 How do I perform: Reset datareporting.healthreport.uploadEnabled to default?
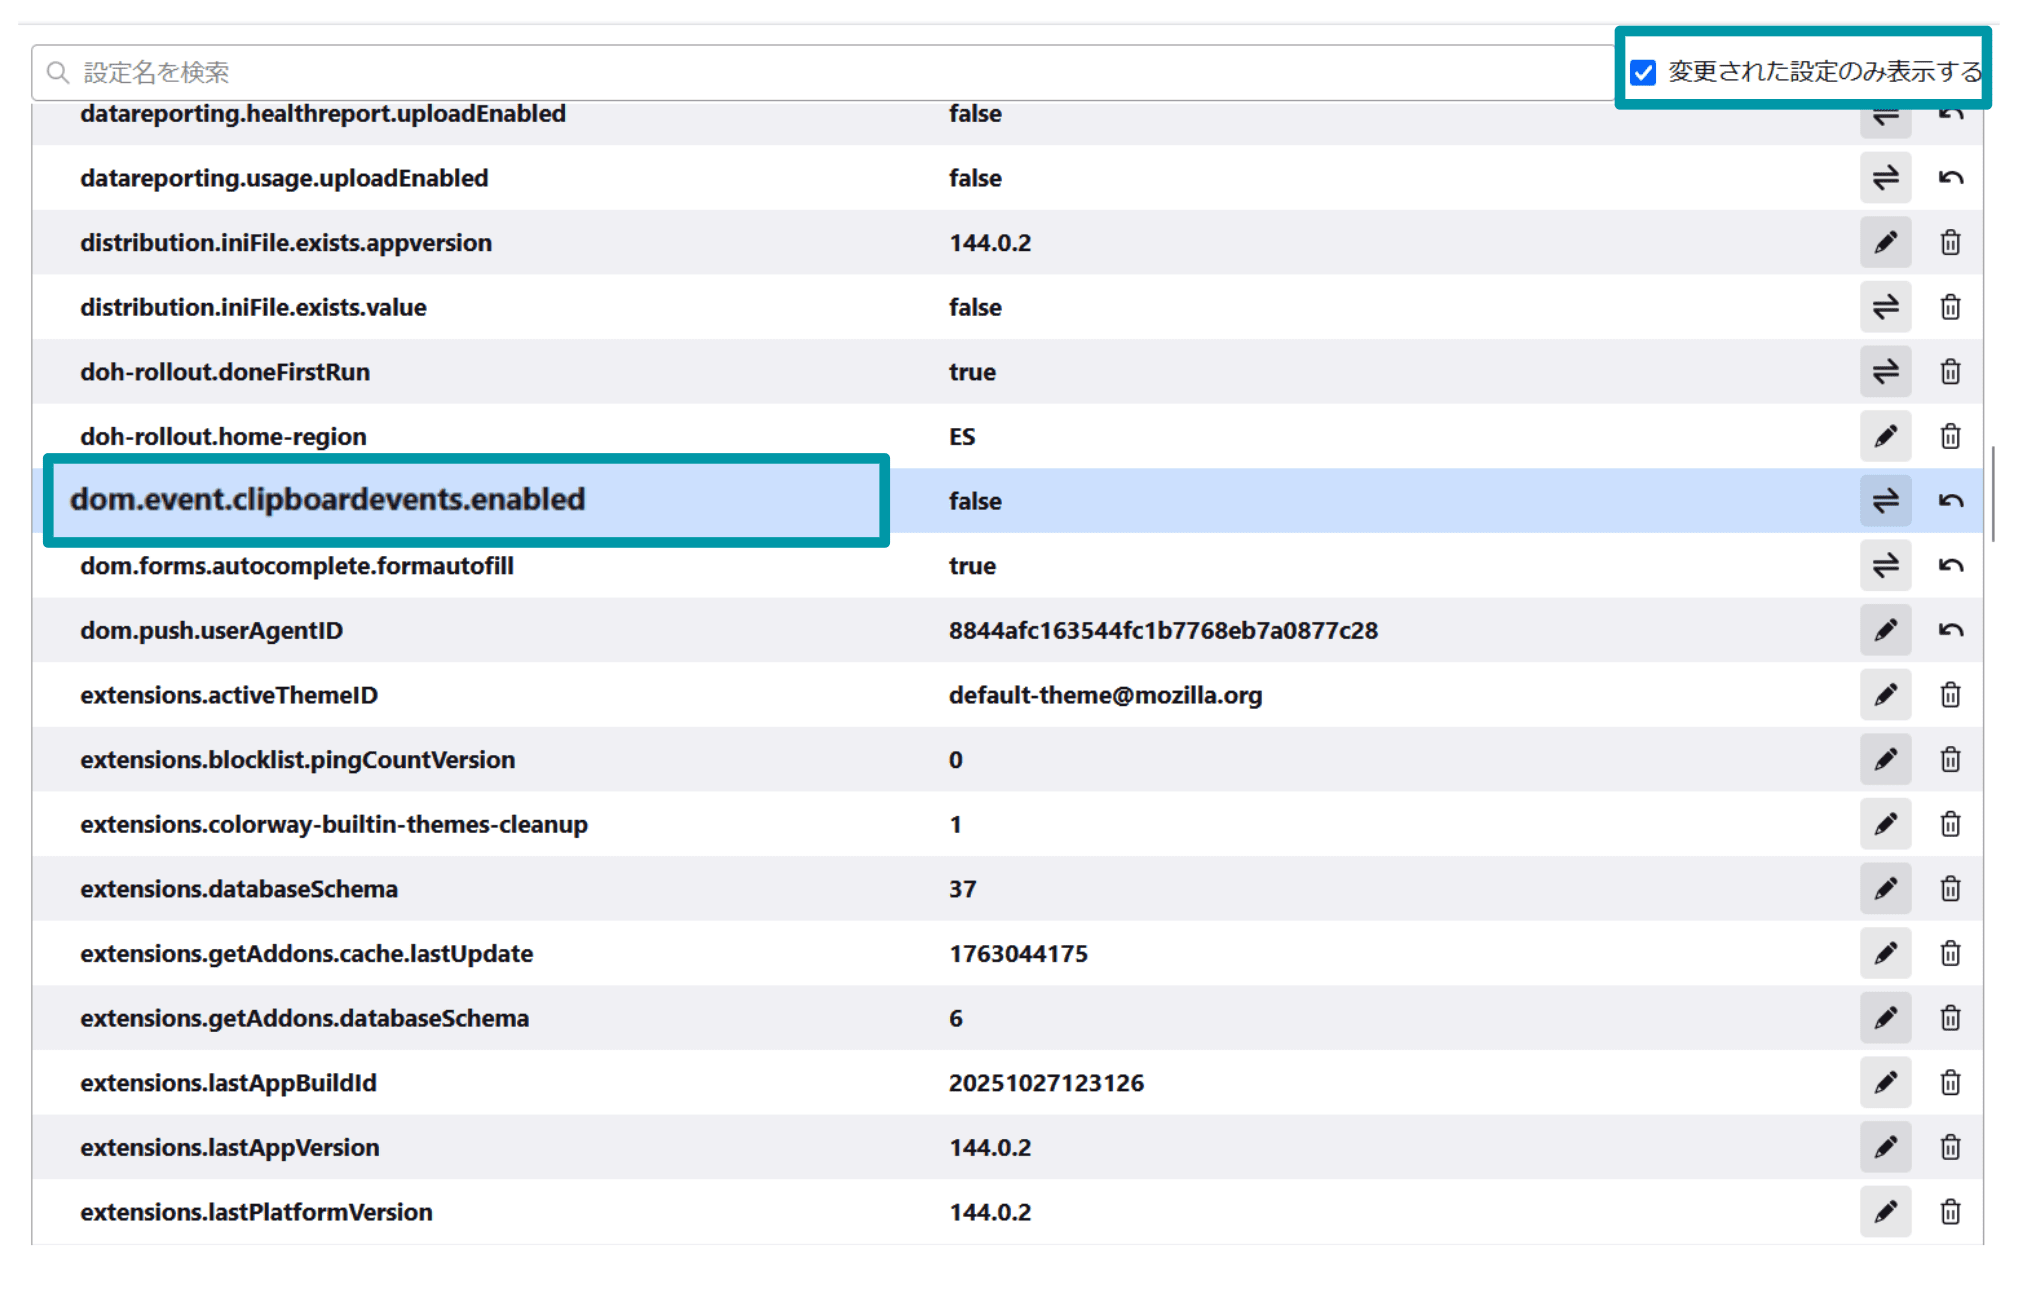pos(1950,113)
